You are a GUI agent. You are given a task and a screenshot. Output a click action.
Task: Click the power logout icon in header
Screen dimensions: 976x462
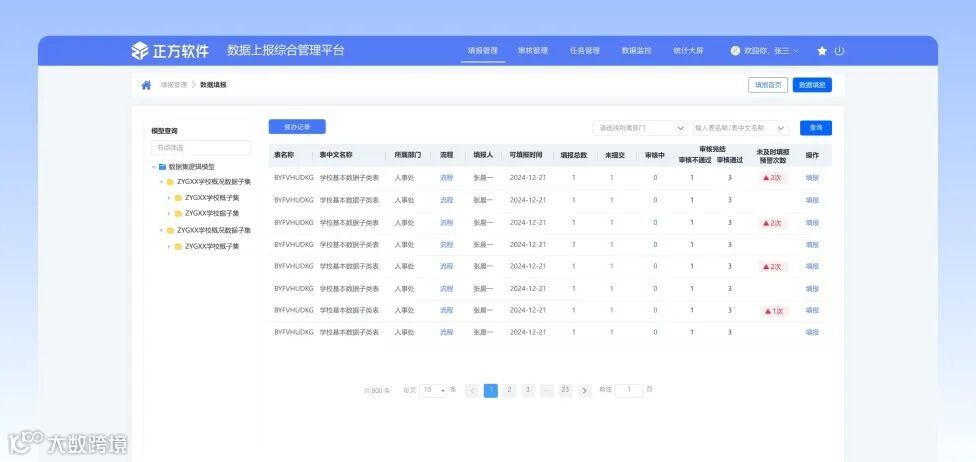point(839,51)
